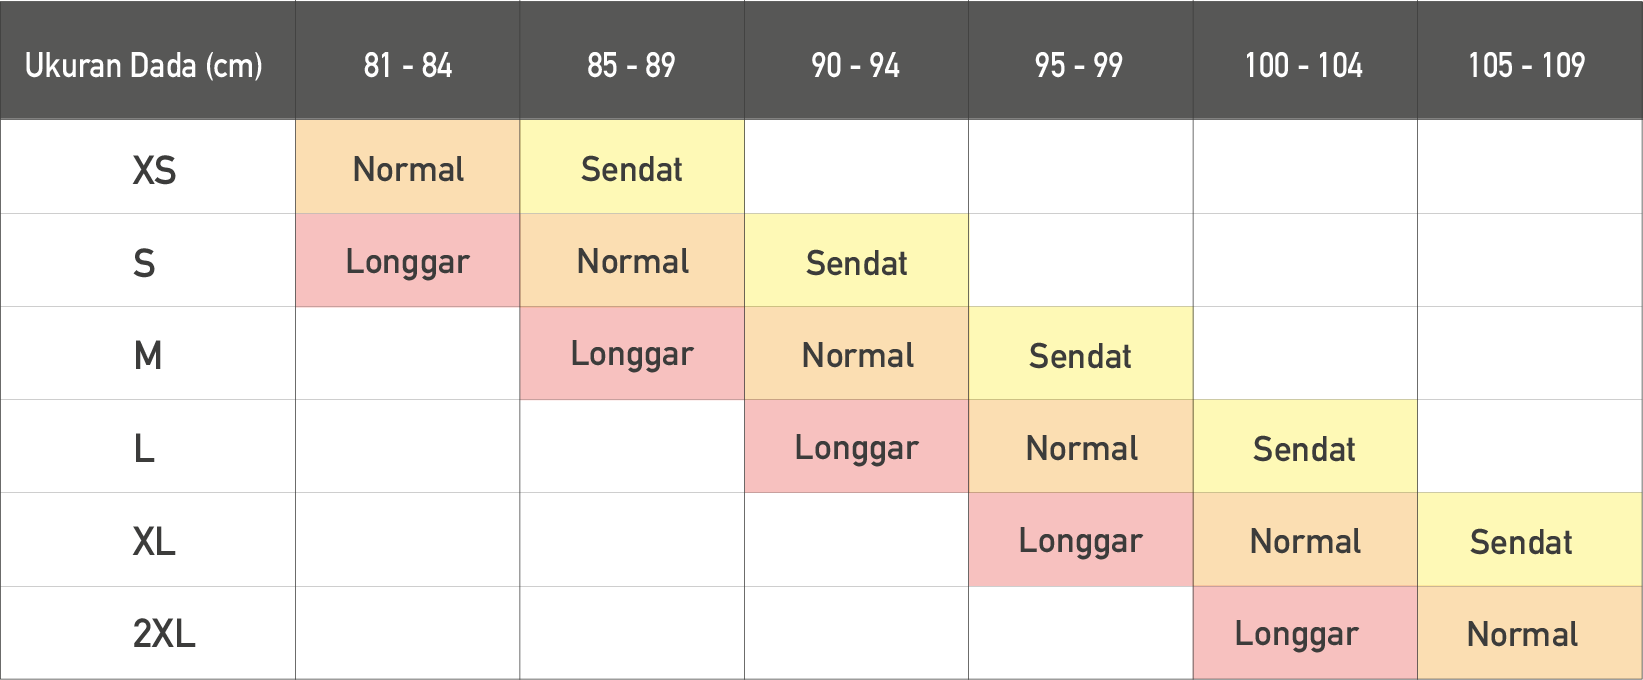Click the 95 - 99 column header
The height and width of the screenshot is (680, 1643).
click(x=1080, y=60)
